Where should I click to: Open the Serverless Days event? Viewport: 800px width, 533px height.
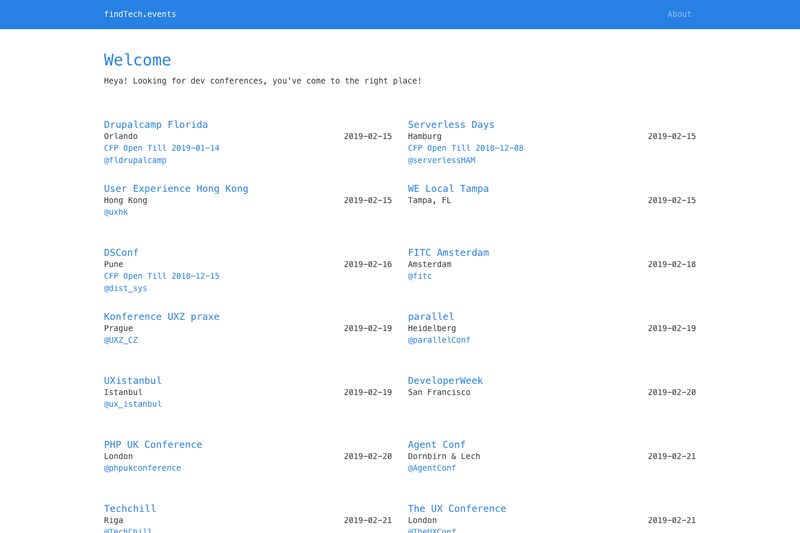click(451, 124)
